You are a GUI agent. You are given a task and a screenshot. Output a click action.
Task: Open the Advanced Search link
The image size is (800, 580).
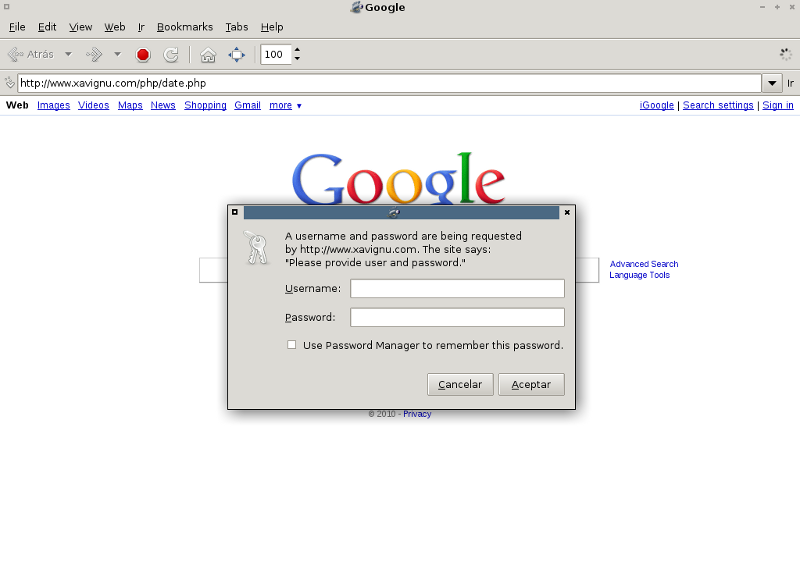(x=644, y=264)
